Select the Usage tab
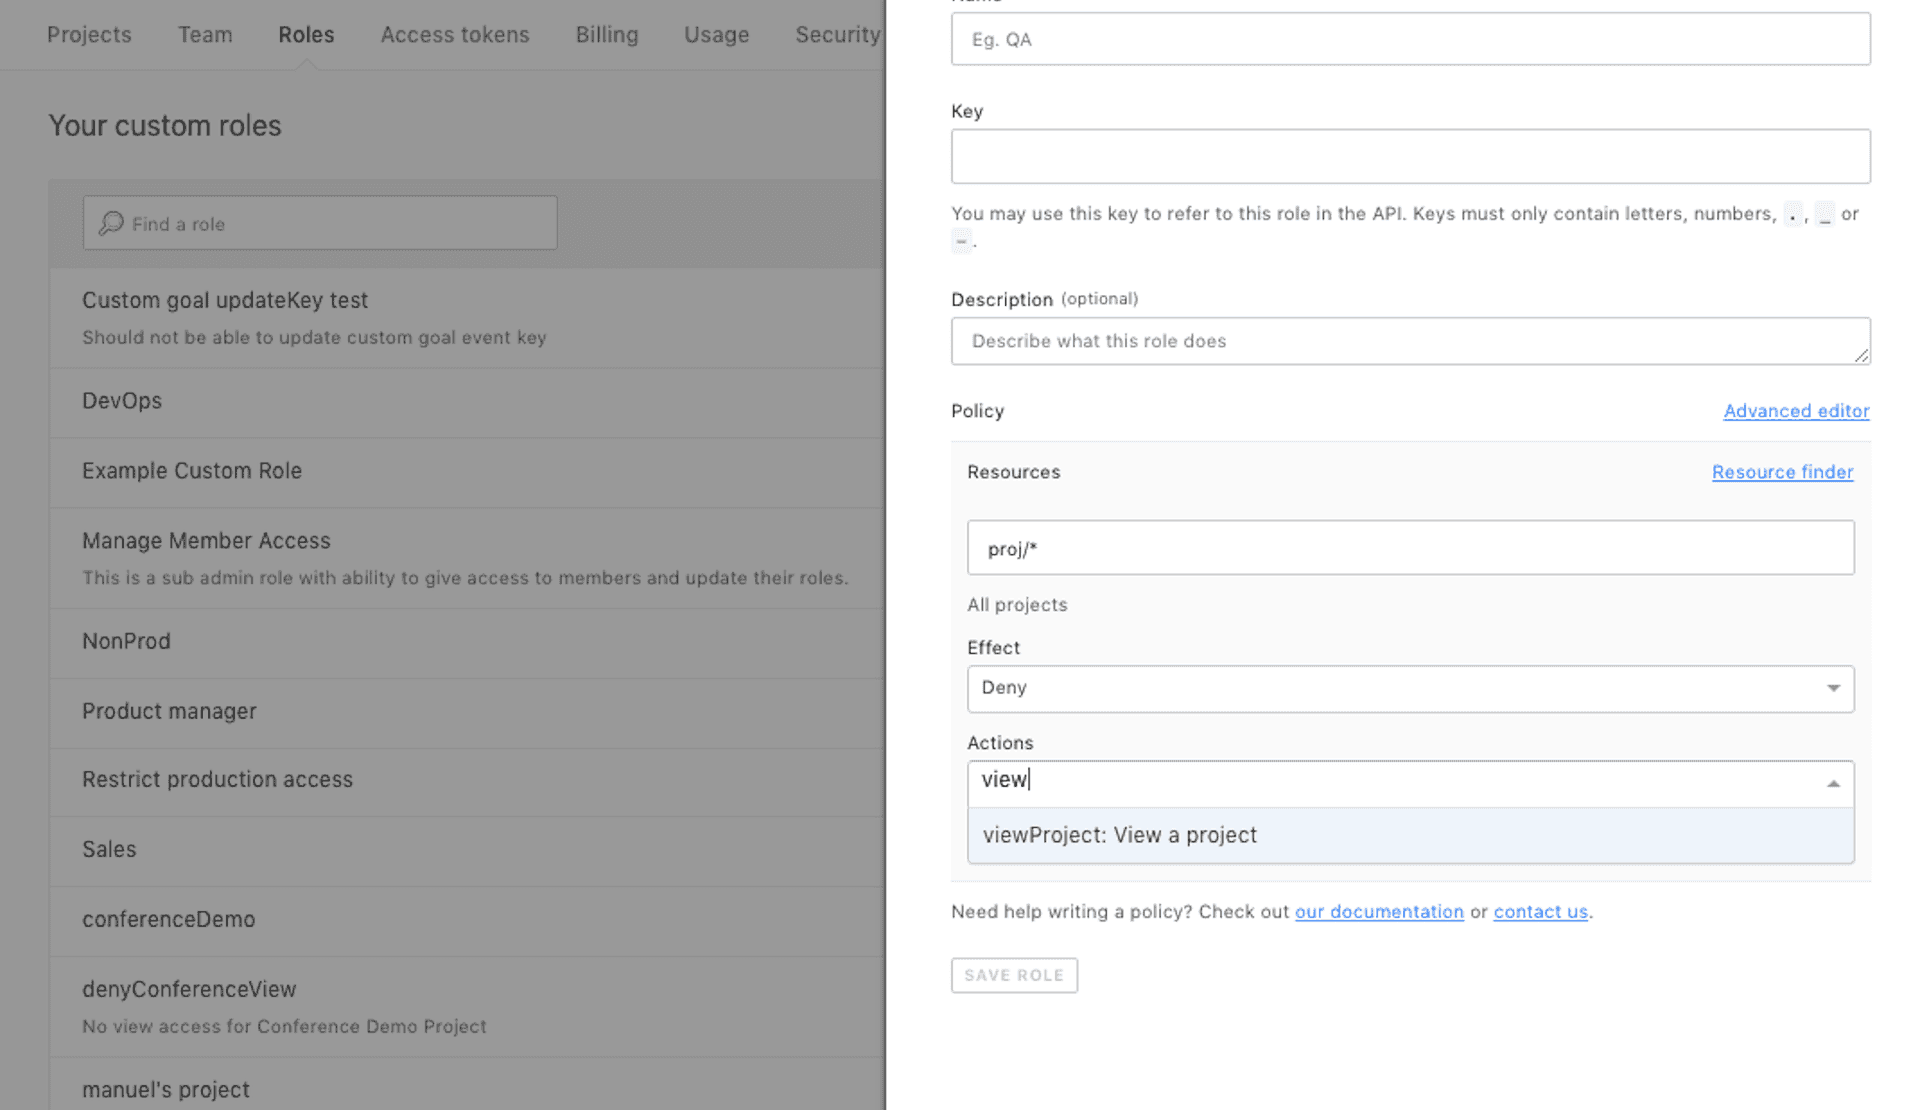 tap(716, 35)
